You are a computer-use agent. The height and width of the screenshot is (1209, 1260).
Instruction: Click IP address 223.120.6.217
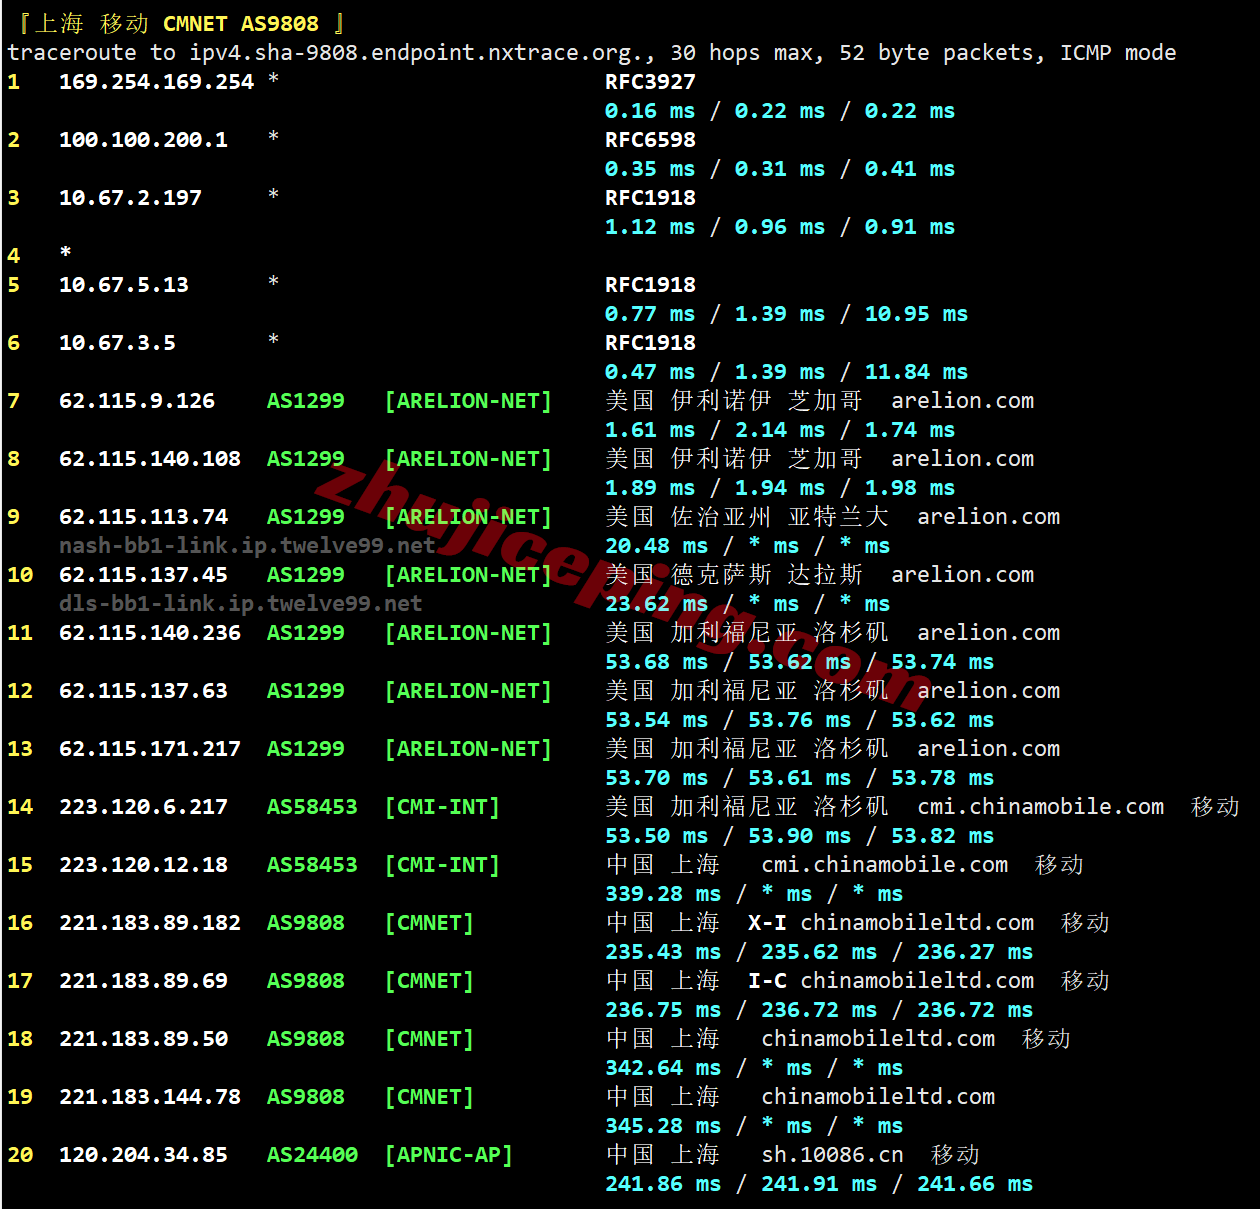144,807
